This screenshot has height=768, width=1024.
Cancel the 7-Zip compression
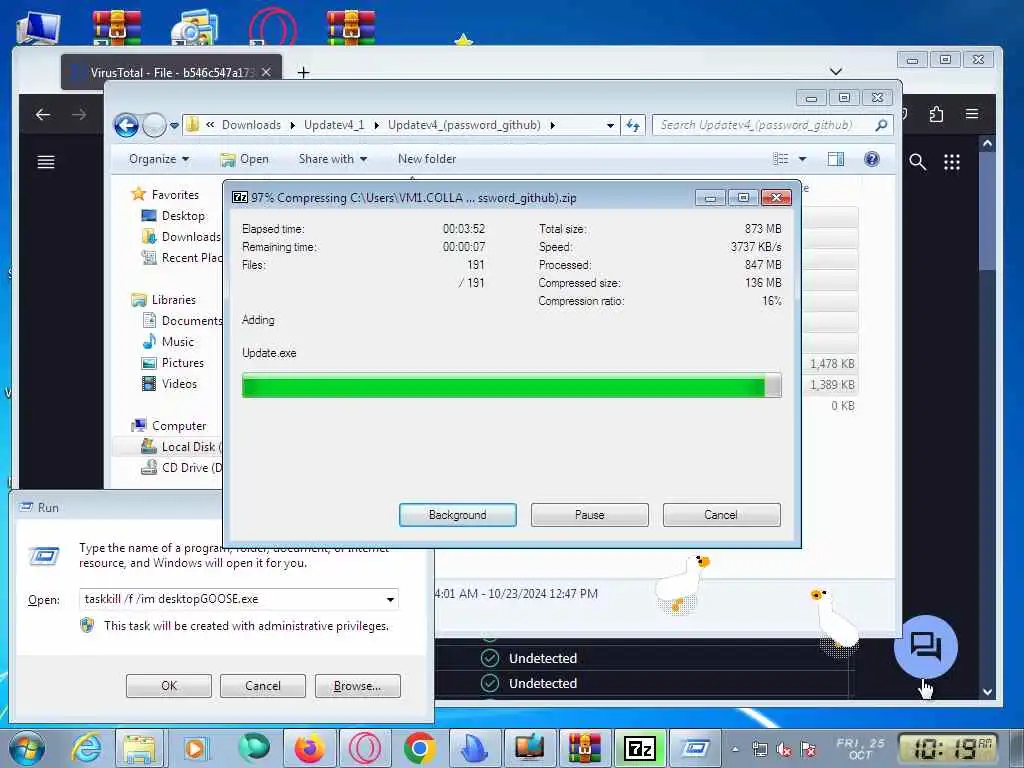point(721,515)
